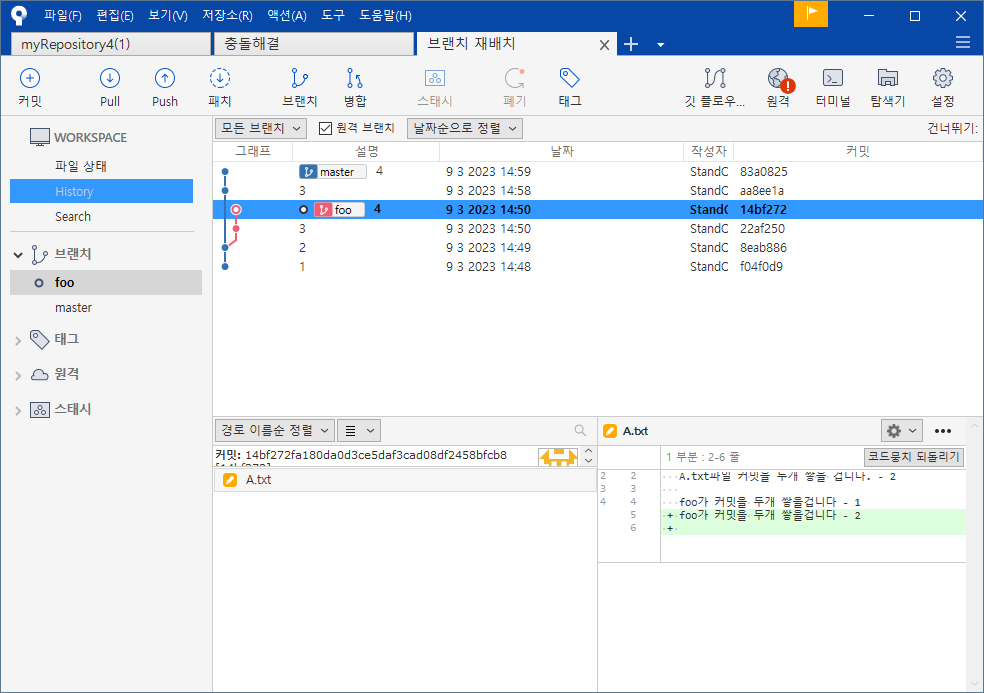Expand the Remotes (원격) sidebar section

(18, 375)
